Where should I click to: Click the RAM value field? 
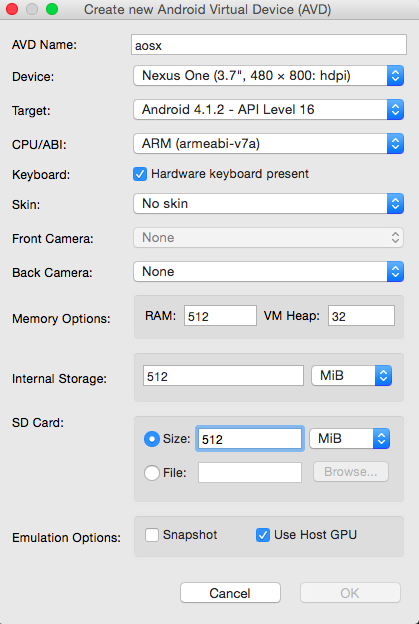tap(220, 316)
